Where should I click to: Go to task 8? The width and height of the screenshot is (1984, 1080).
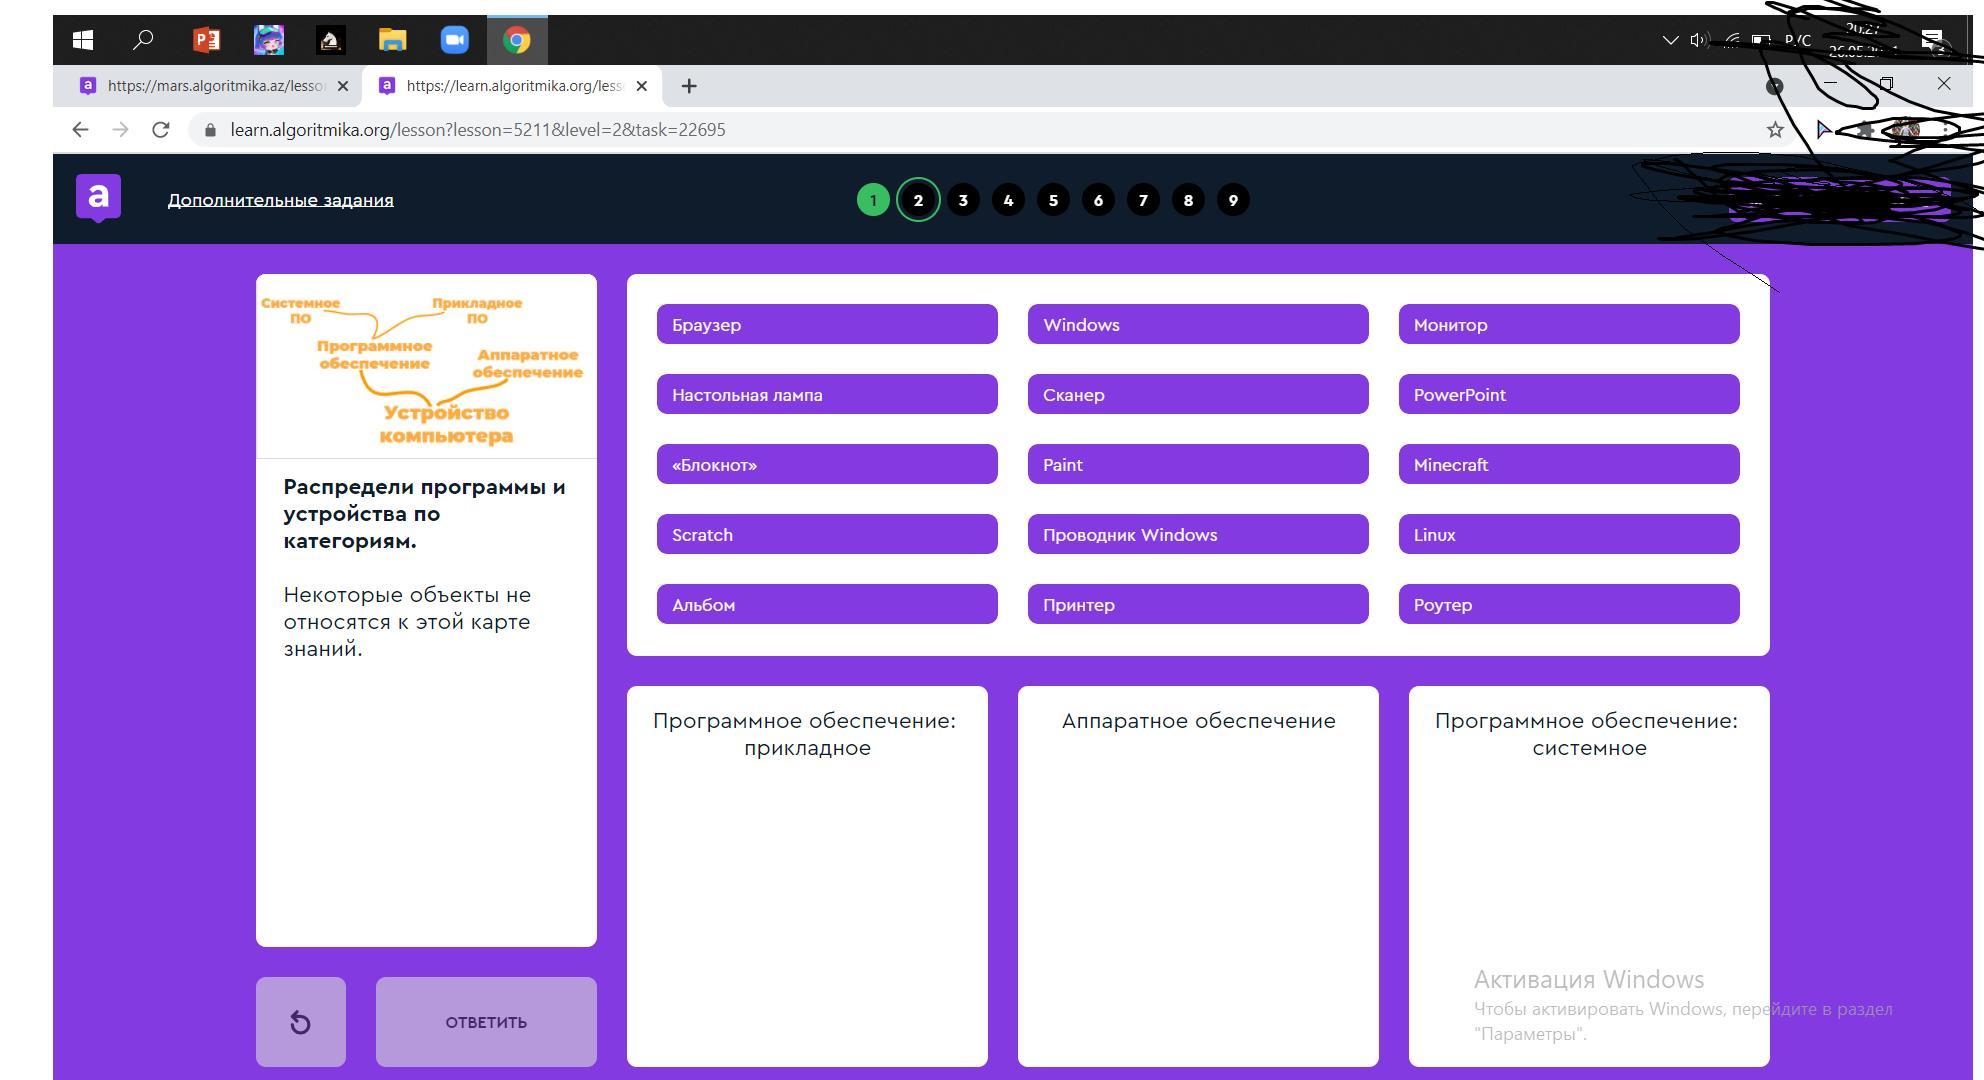point(1188,200)
